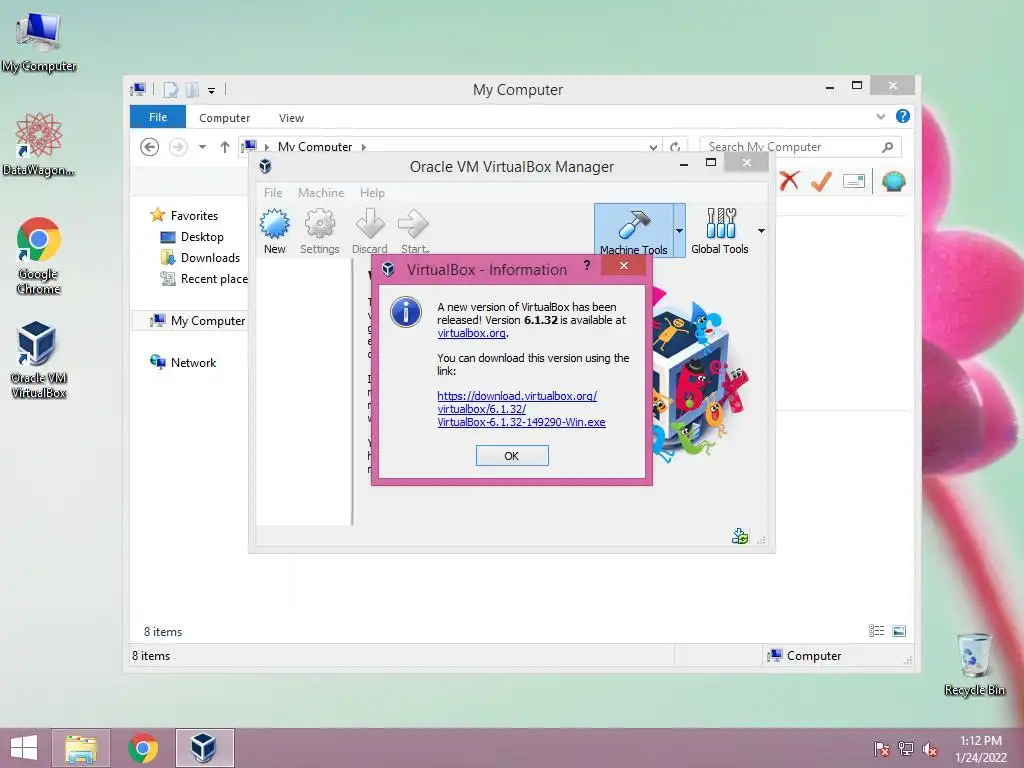Click OK in VirtualBox Information dialog
Screen dimensions: 1024x768
pos(512,456)
